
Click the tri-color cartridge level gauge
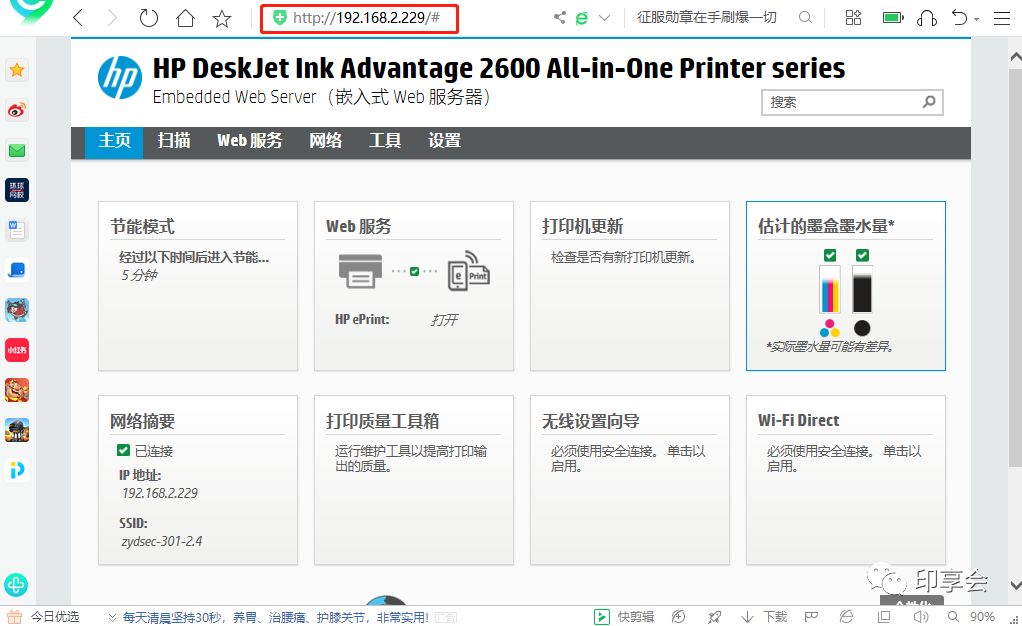point(830,291)
